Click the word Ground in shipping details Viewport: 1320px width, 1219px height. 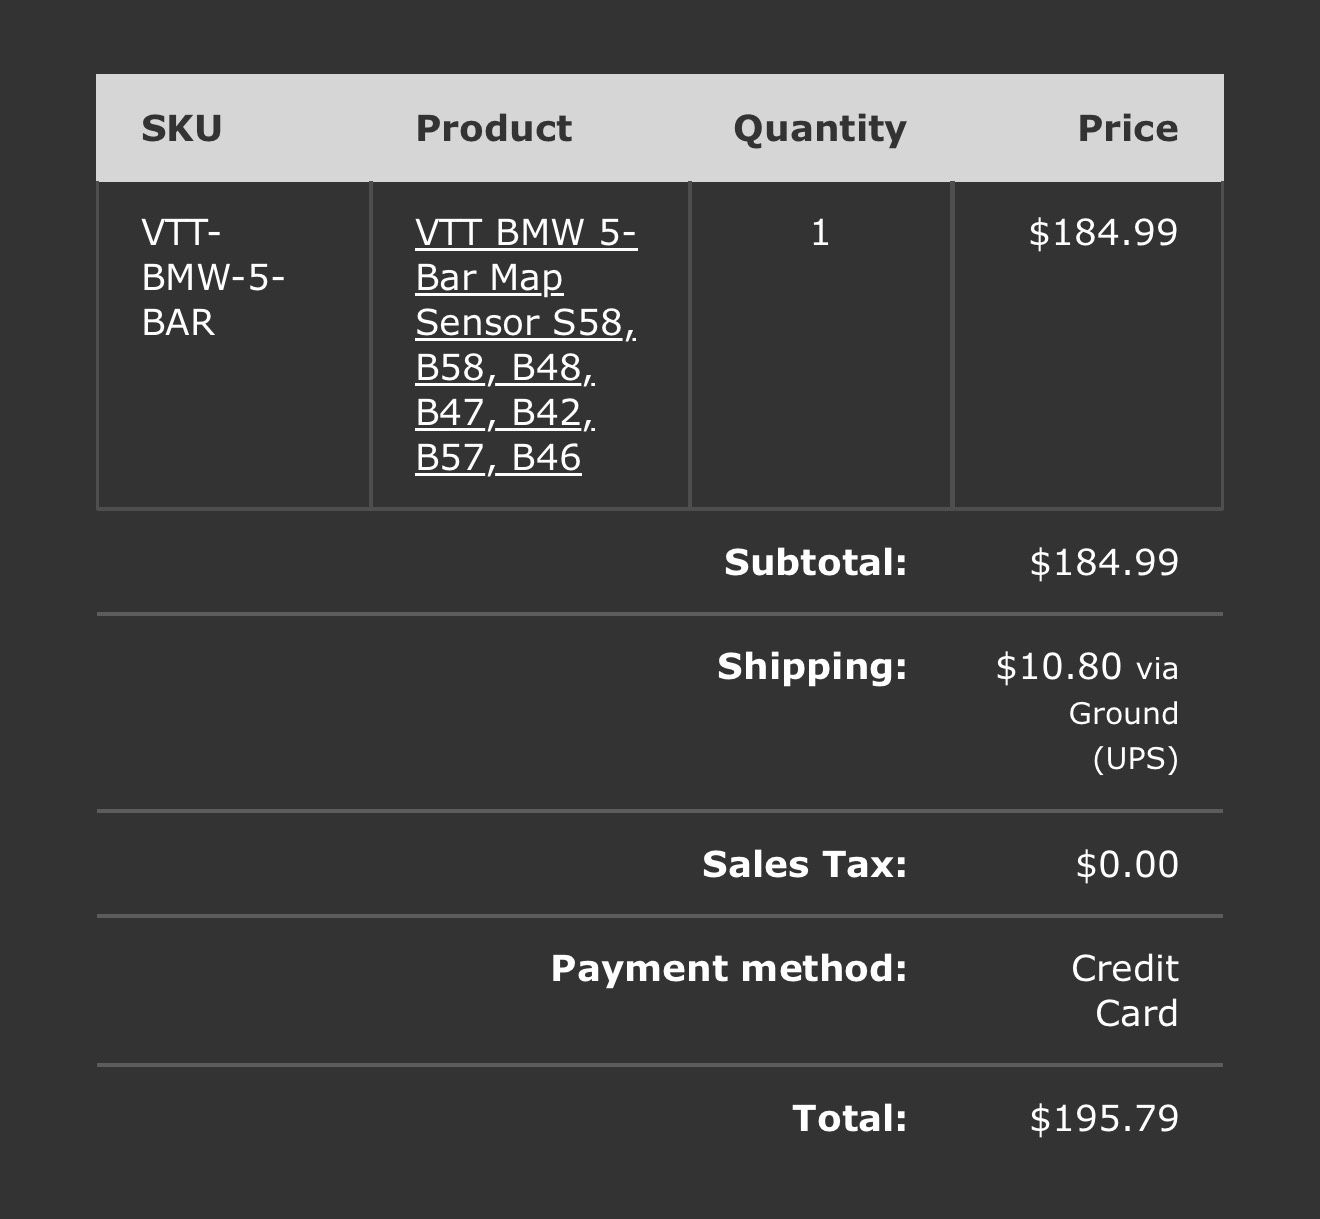[1123, 713]
